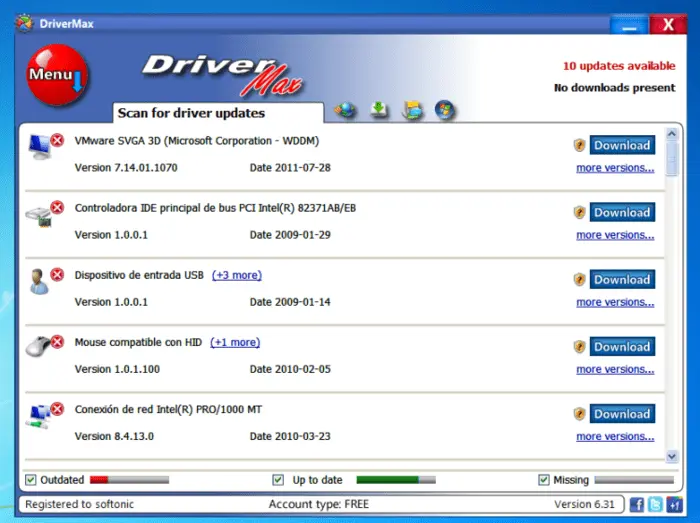Open more versions for Intel PRO/1000 MT
Screen dimensions: 700x523
pyautogui.click(x=615, y=436)
